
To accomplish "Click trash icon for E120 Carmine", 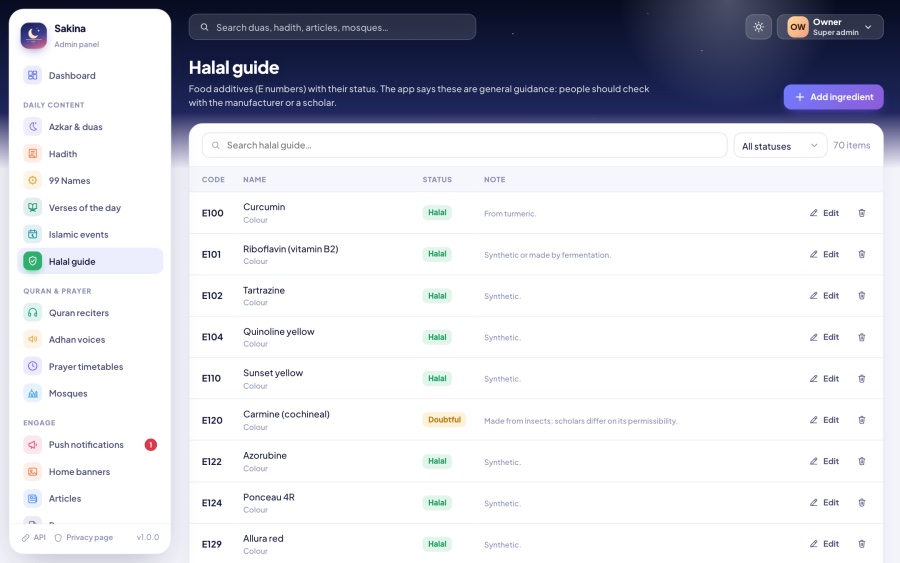I will (862, 420).
